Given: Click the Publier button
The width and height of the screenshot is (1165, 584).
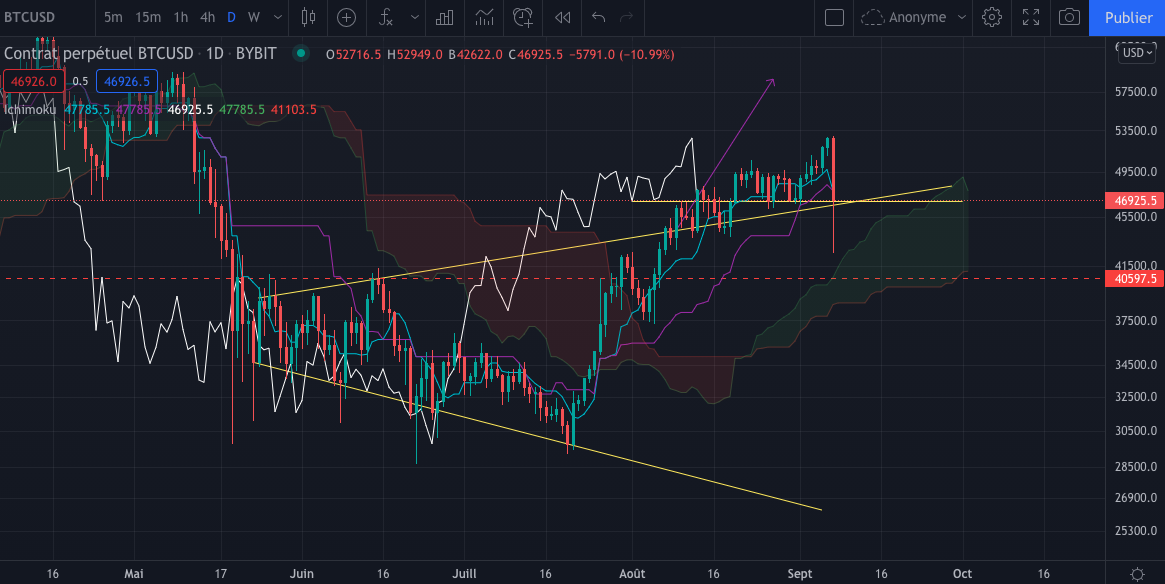Looking at the screenshot, I should coord(1128,18).
